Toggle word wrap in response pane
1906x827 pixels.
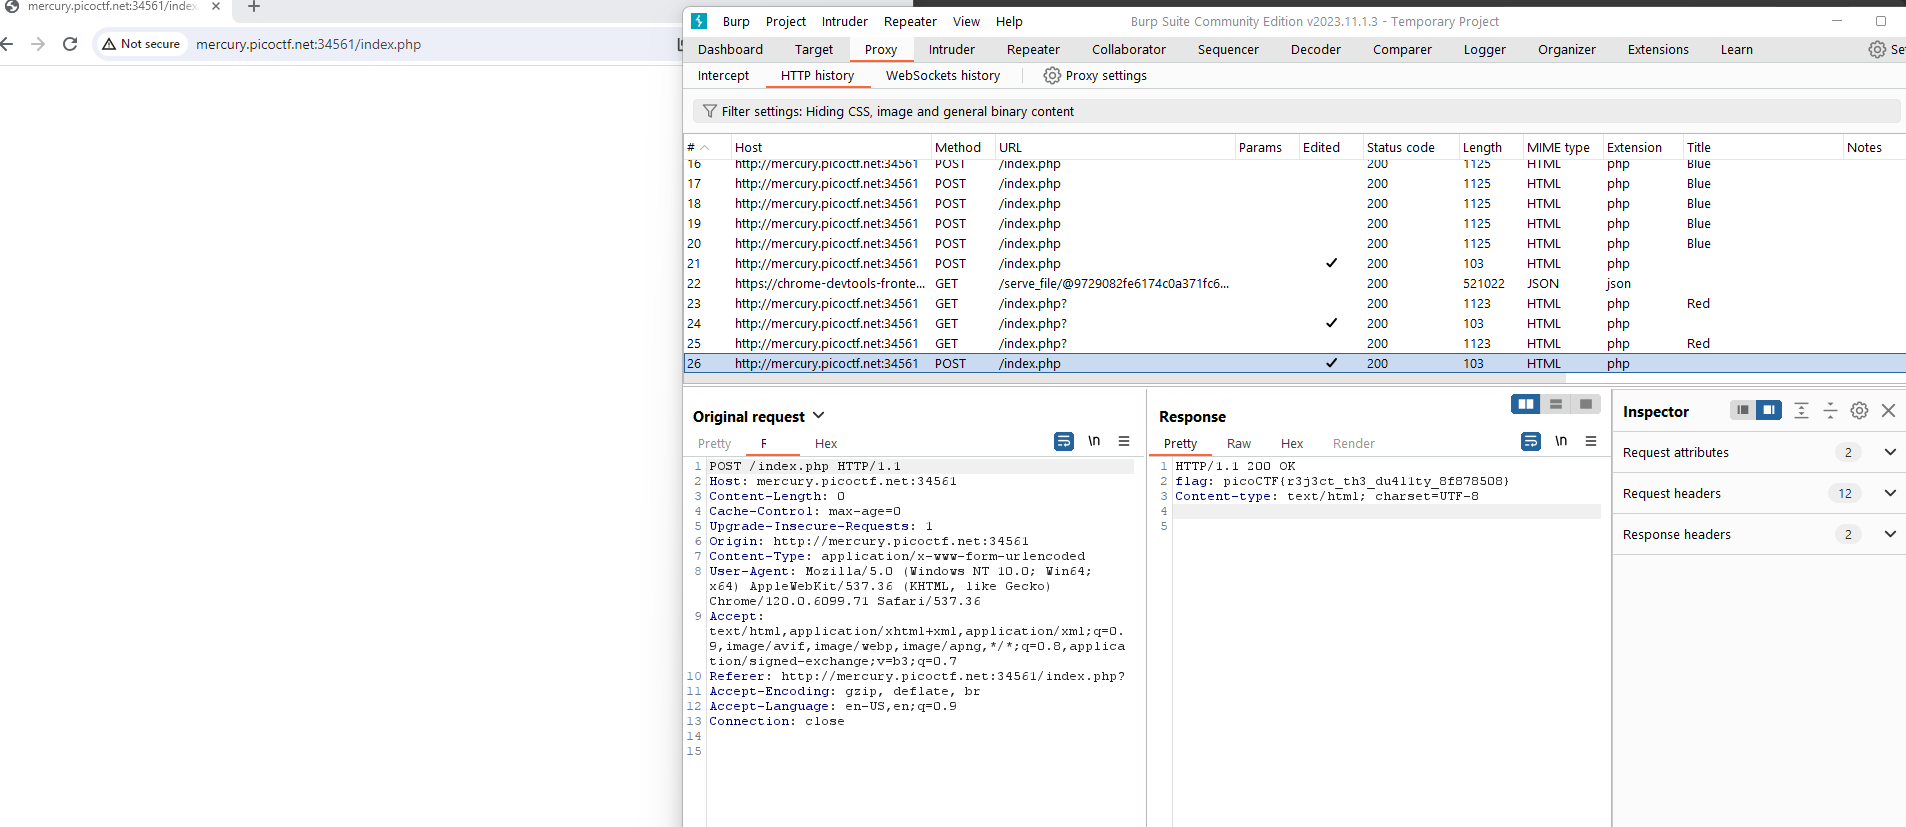click(x=1531, y=441)
